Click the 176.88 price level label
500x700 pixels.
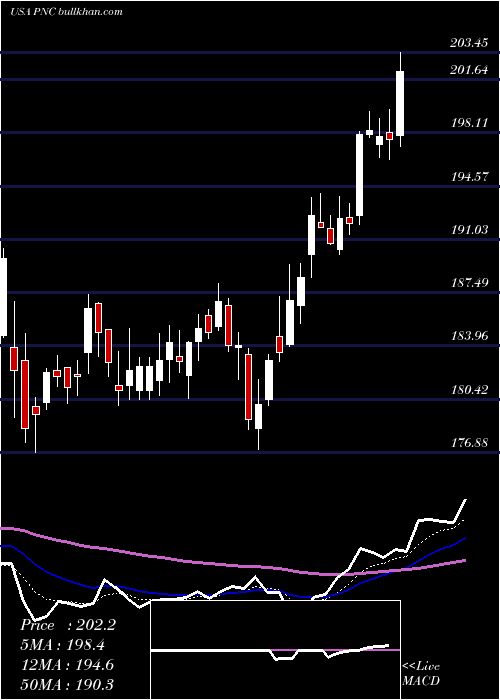469,443
